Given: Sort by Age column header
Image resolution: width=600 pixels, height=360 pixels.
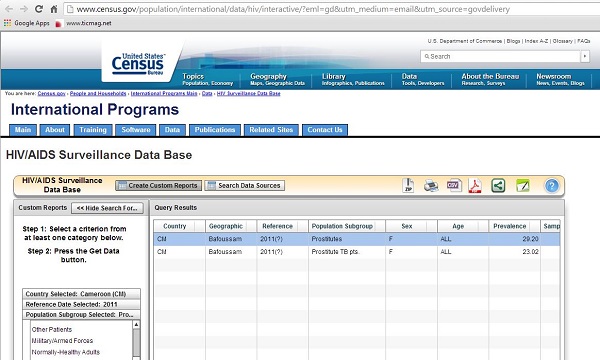Looking at the screenshot, I should (463, 226).
